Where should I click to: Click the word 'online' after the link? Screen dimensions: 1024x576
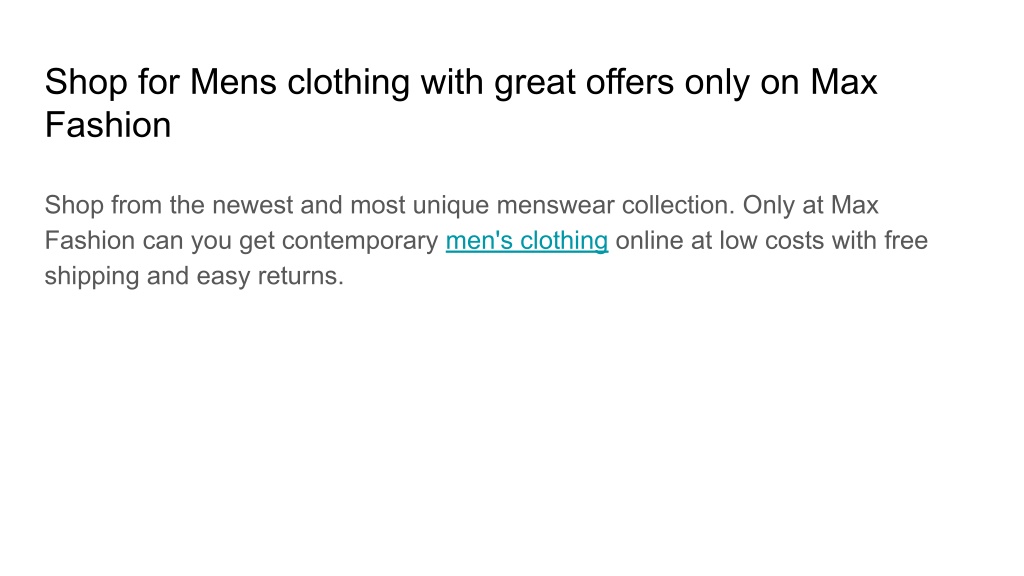point(649,240)
